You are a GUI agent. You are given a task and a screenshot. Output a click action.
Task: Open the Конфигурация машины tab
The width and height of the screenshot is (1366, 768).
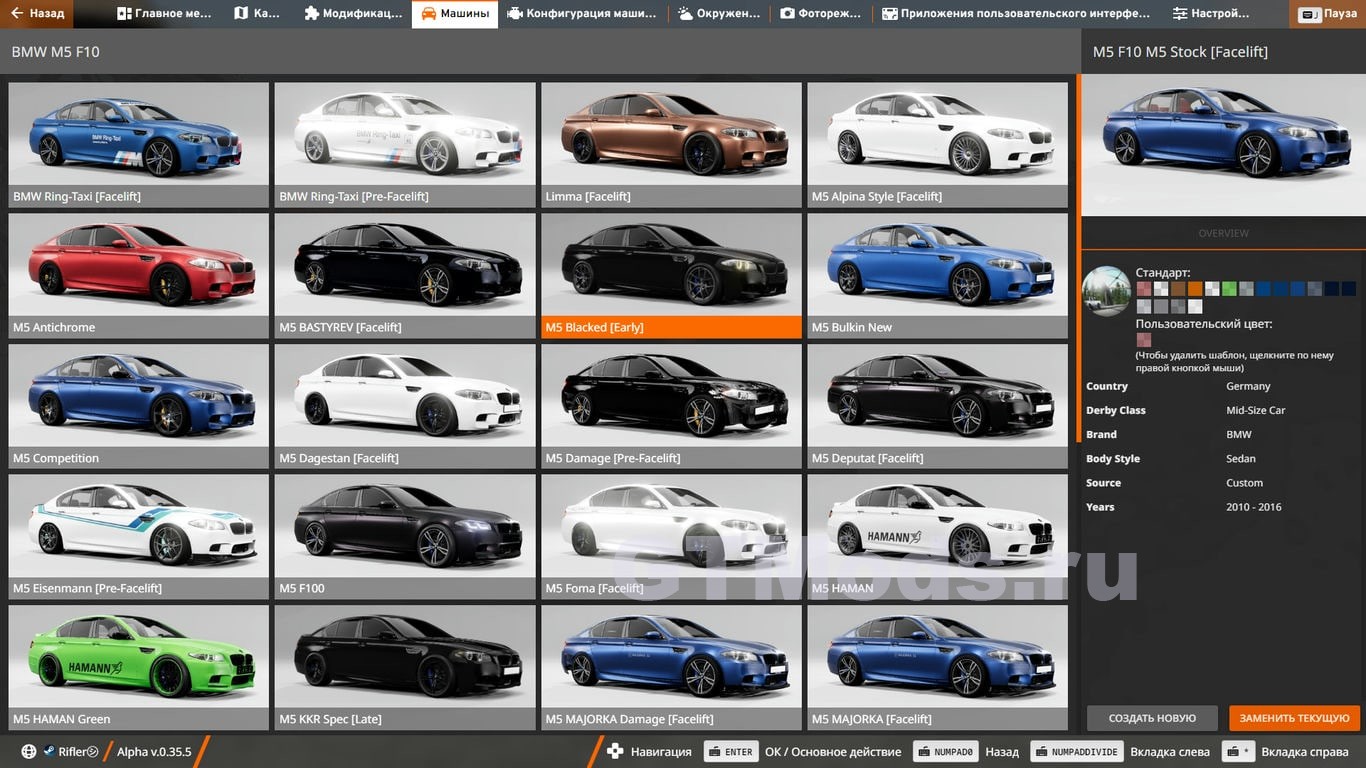582,14
